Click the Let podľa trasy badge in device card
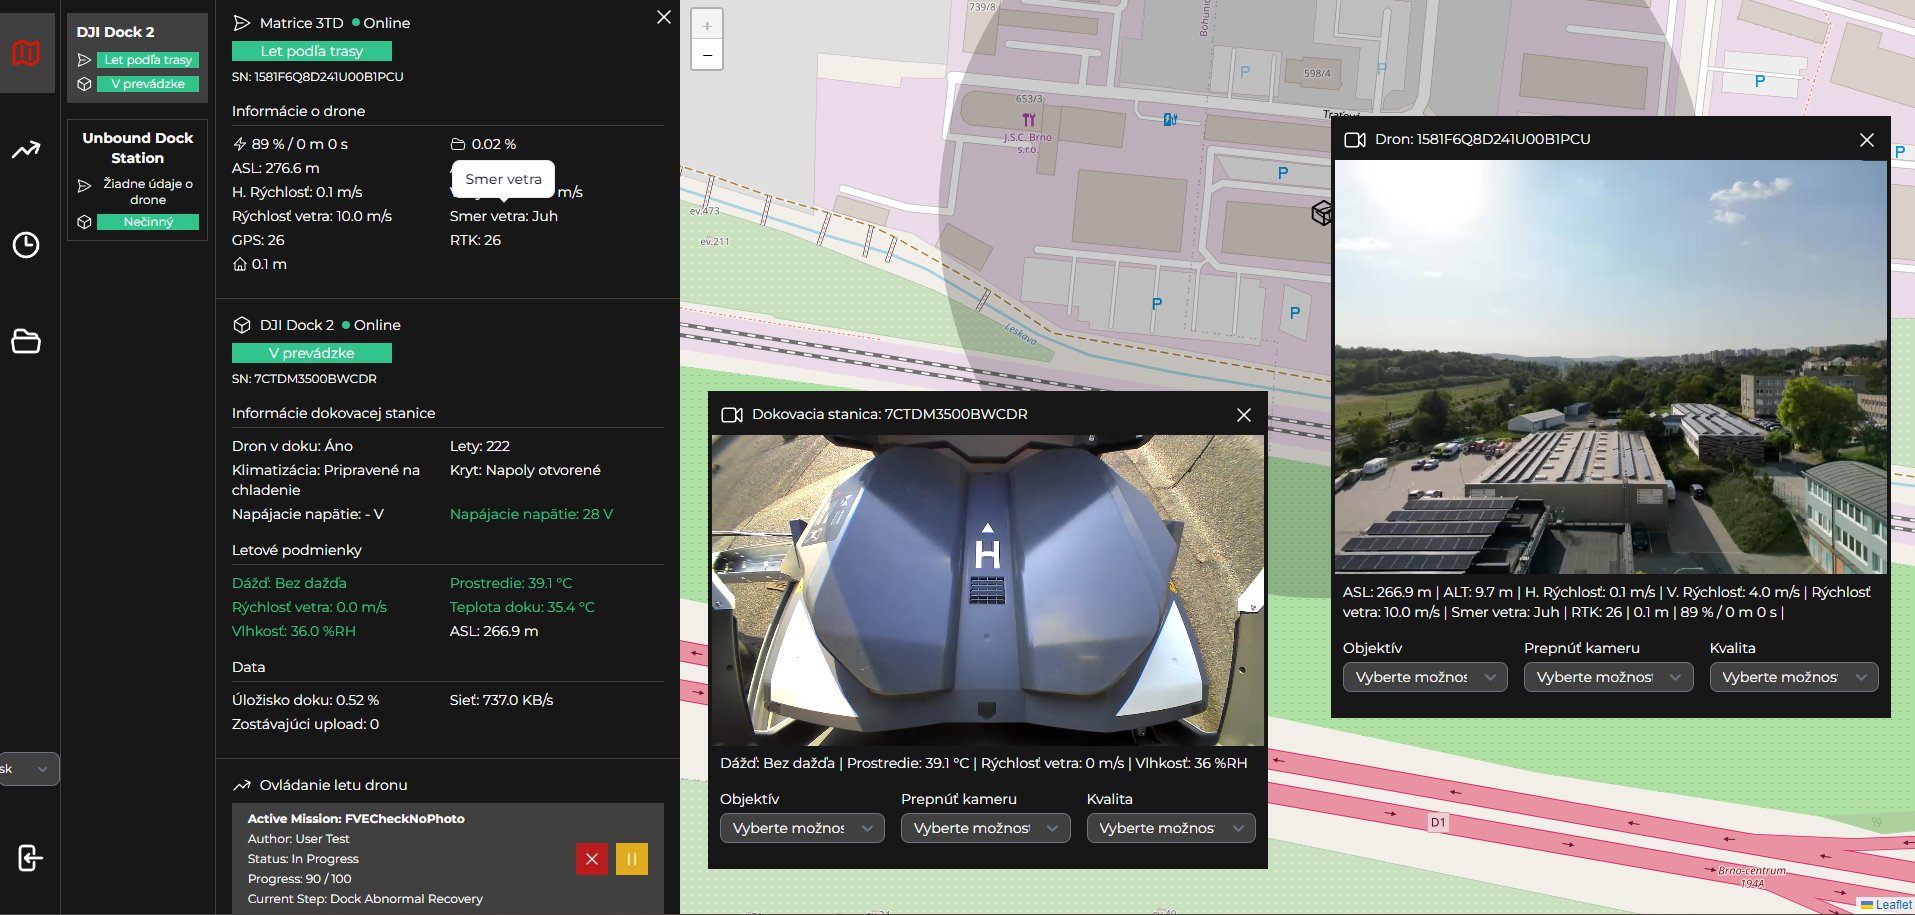Screen dimensions: 1915x915 pos(148,60)
